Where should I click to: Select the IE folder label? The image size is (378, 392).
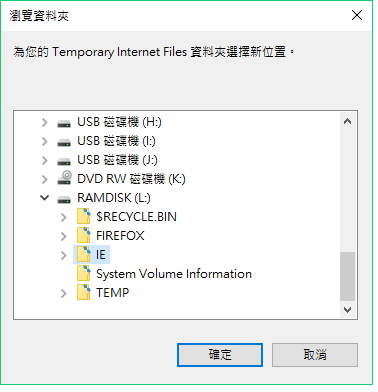click(x=101, y=255)
